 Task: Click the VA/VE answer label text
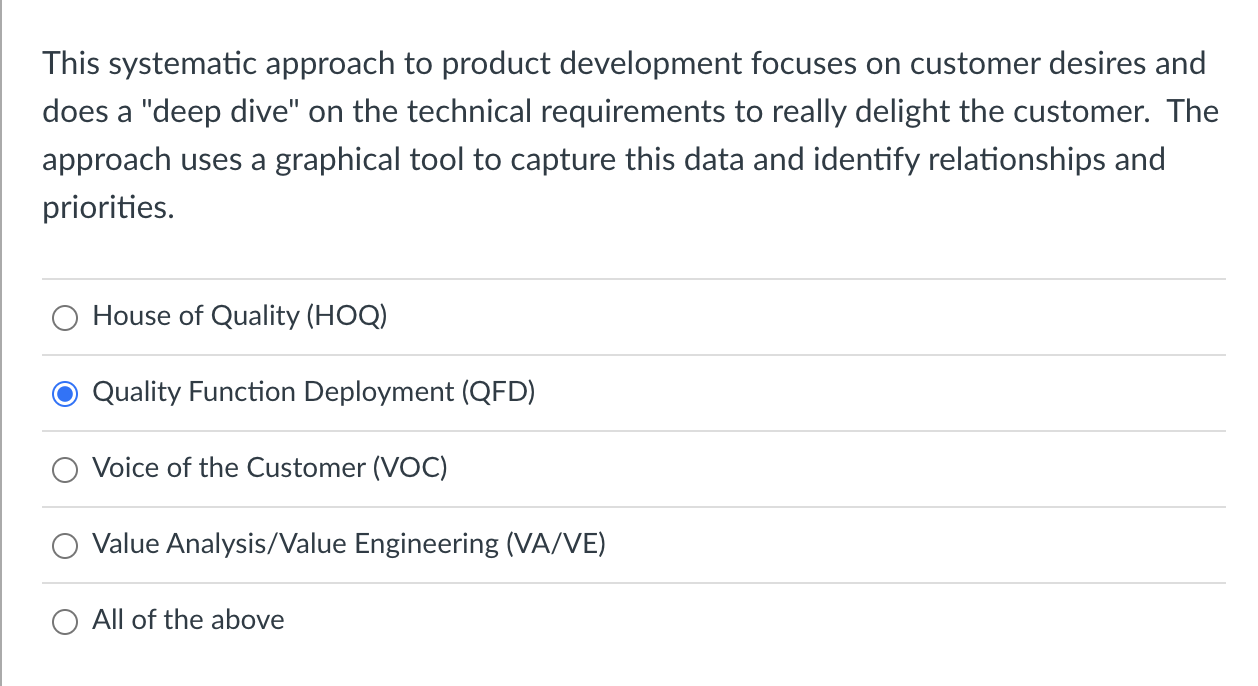[349, 544]
